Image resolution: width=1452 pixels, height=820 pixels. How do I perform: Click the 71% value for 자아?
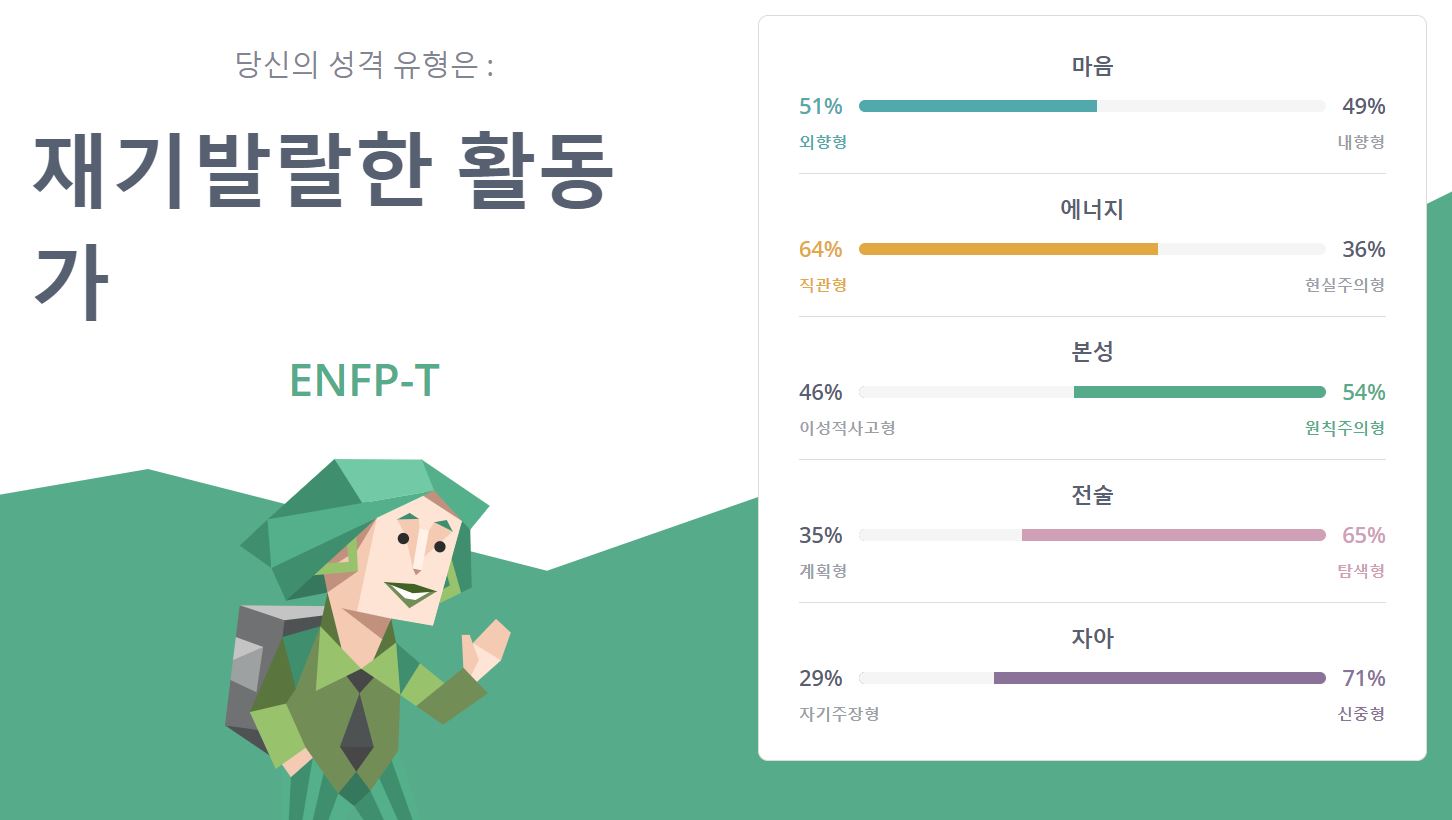tap(1364, 678)
